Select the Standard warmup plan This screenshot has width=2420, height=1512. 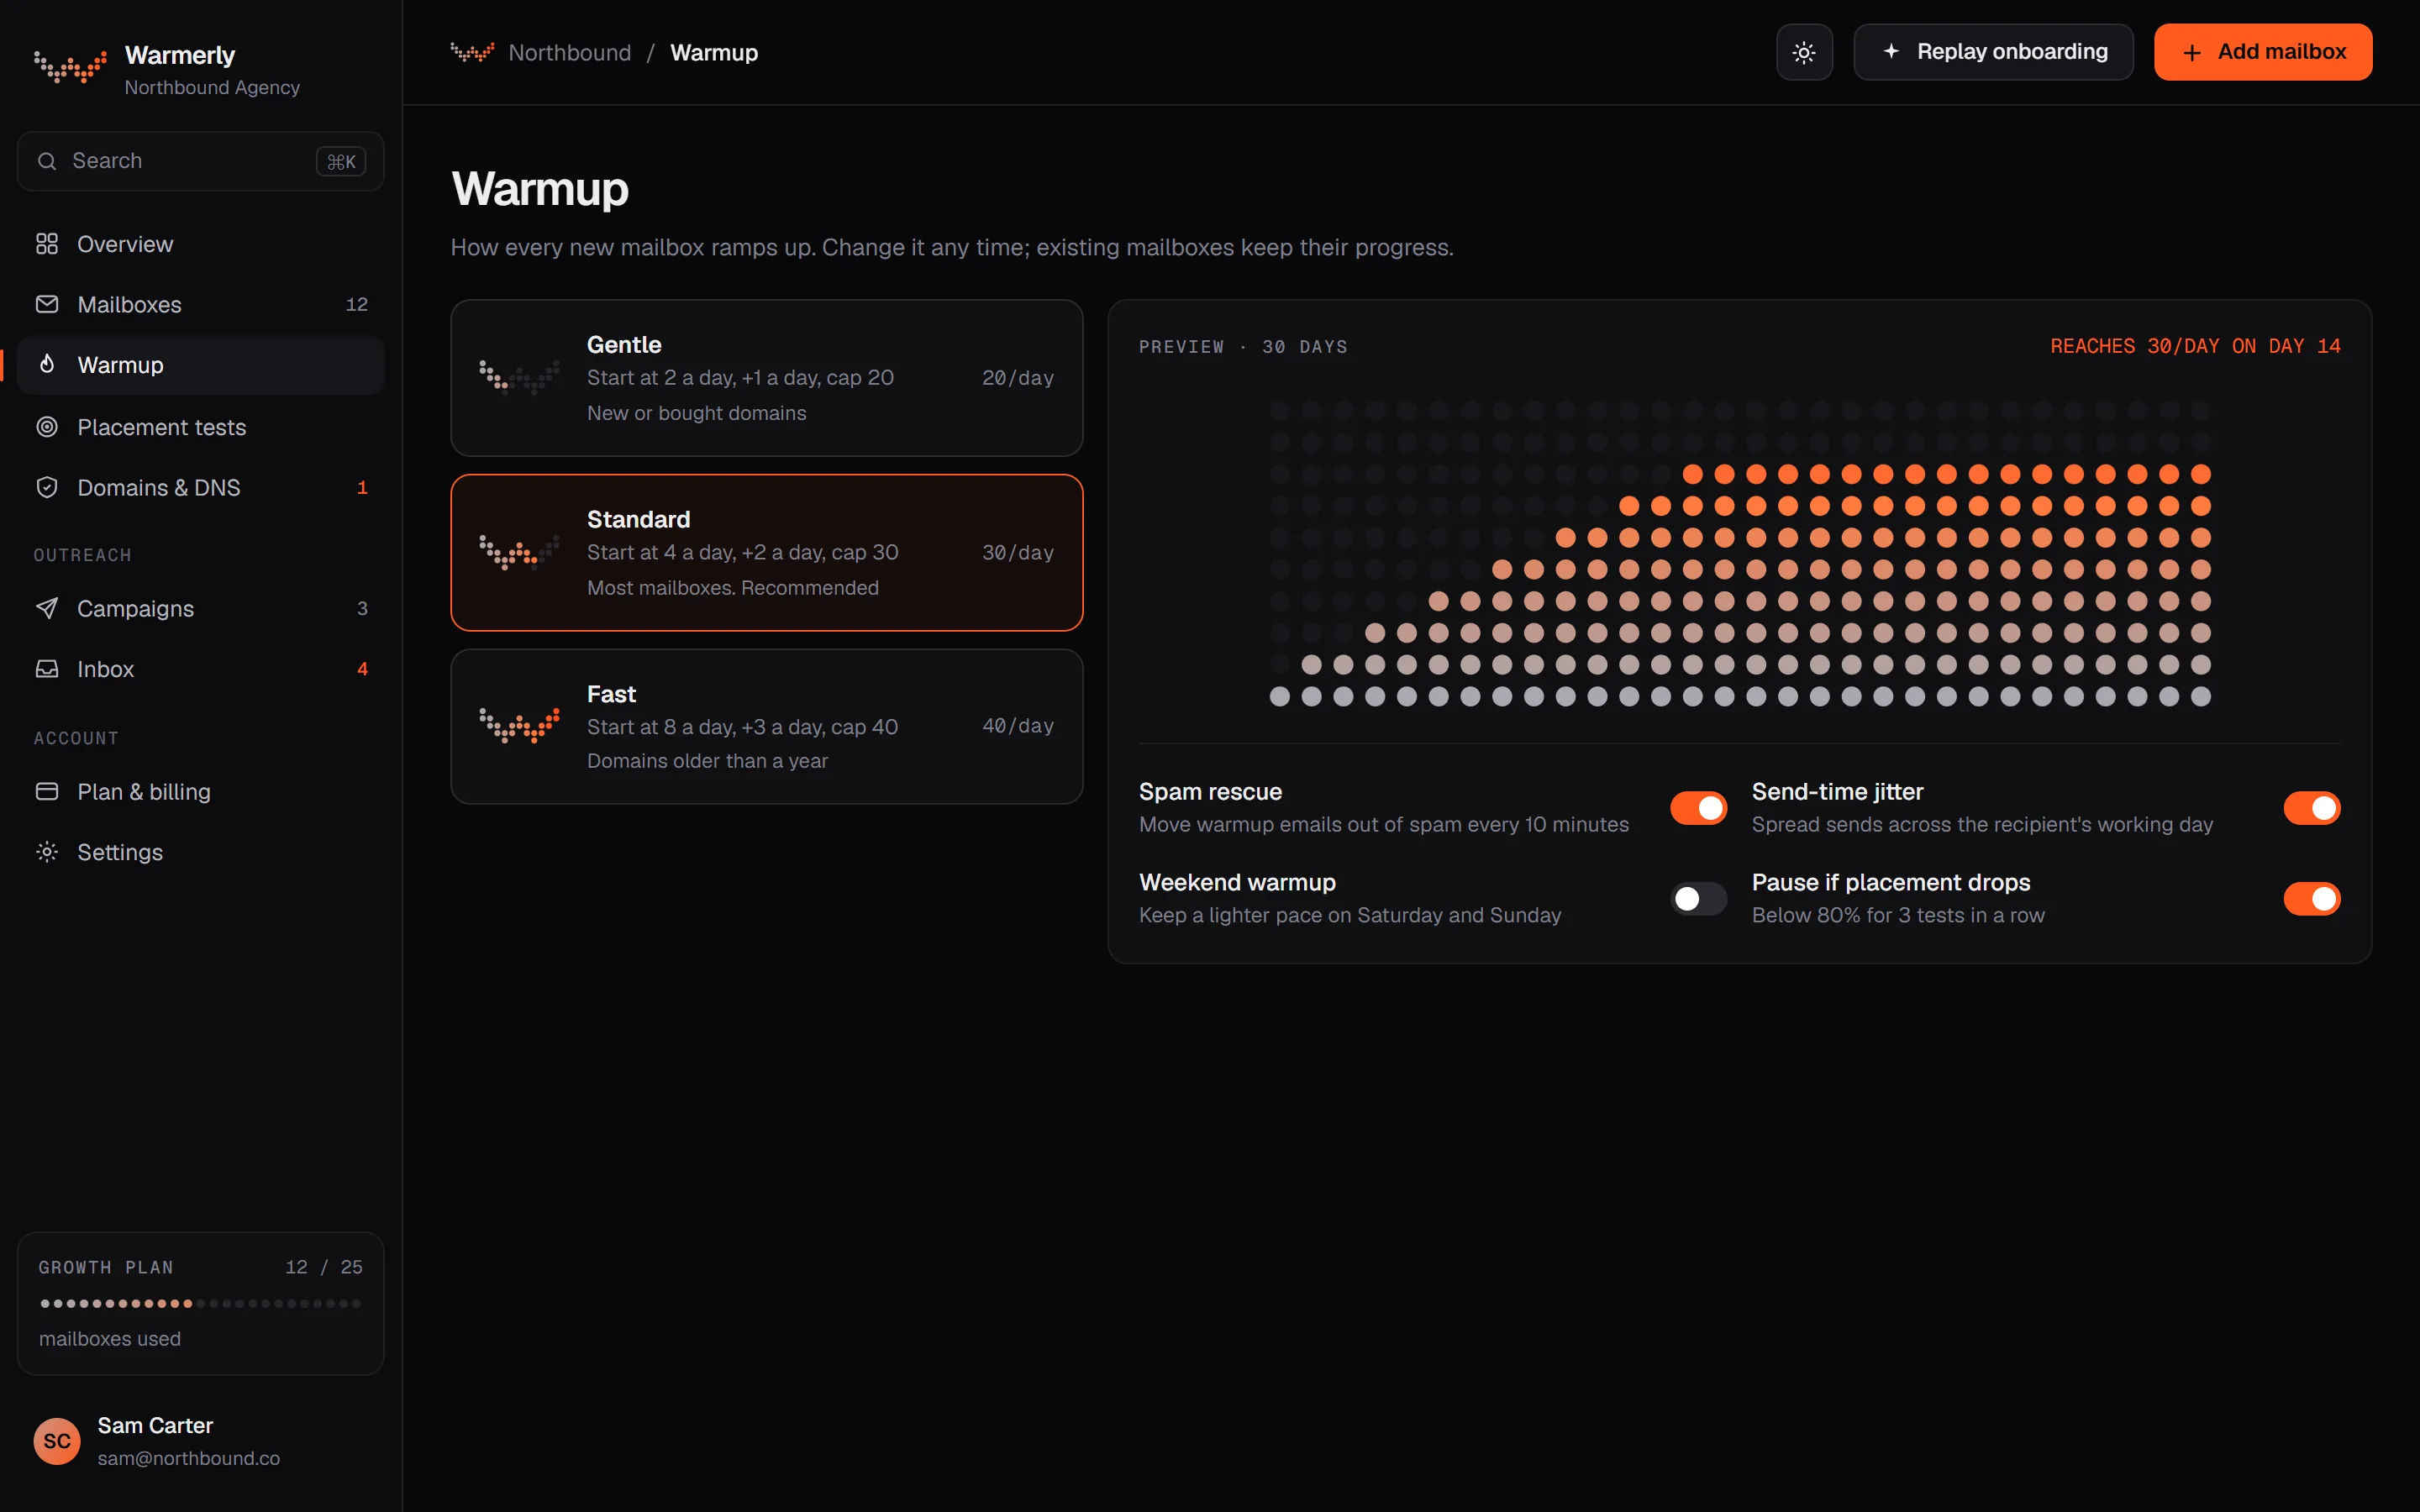point(767,553)
